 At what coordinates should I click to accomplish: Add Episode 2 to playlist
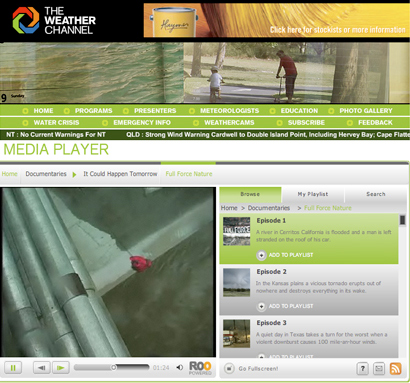click(285, 306)
